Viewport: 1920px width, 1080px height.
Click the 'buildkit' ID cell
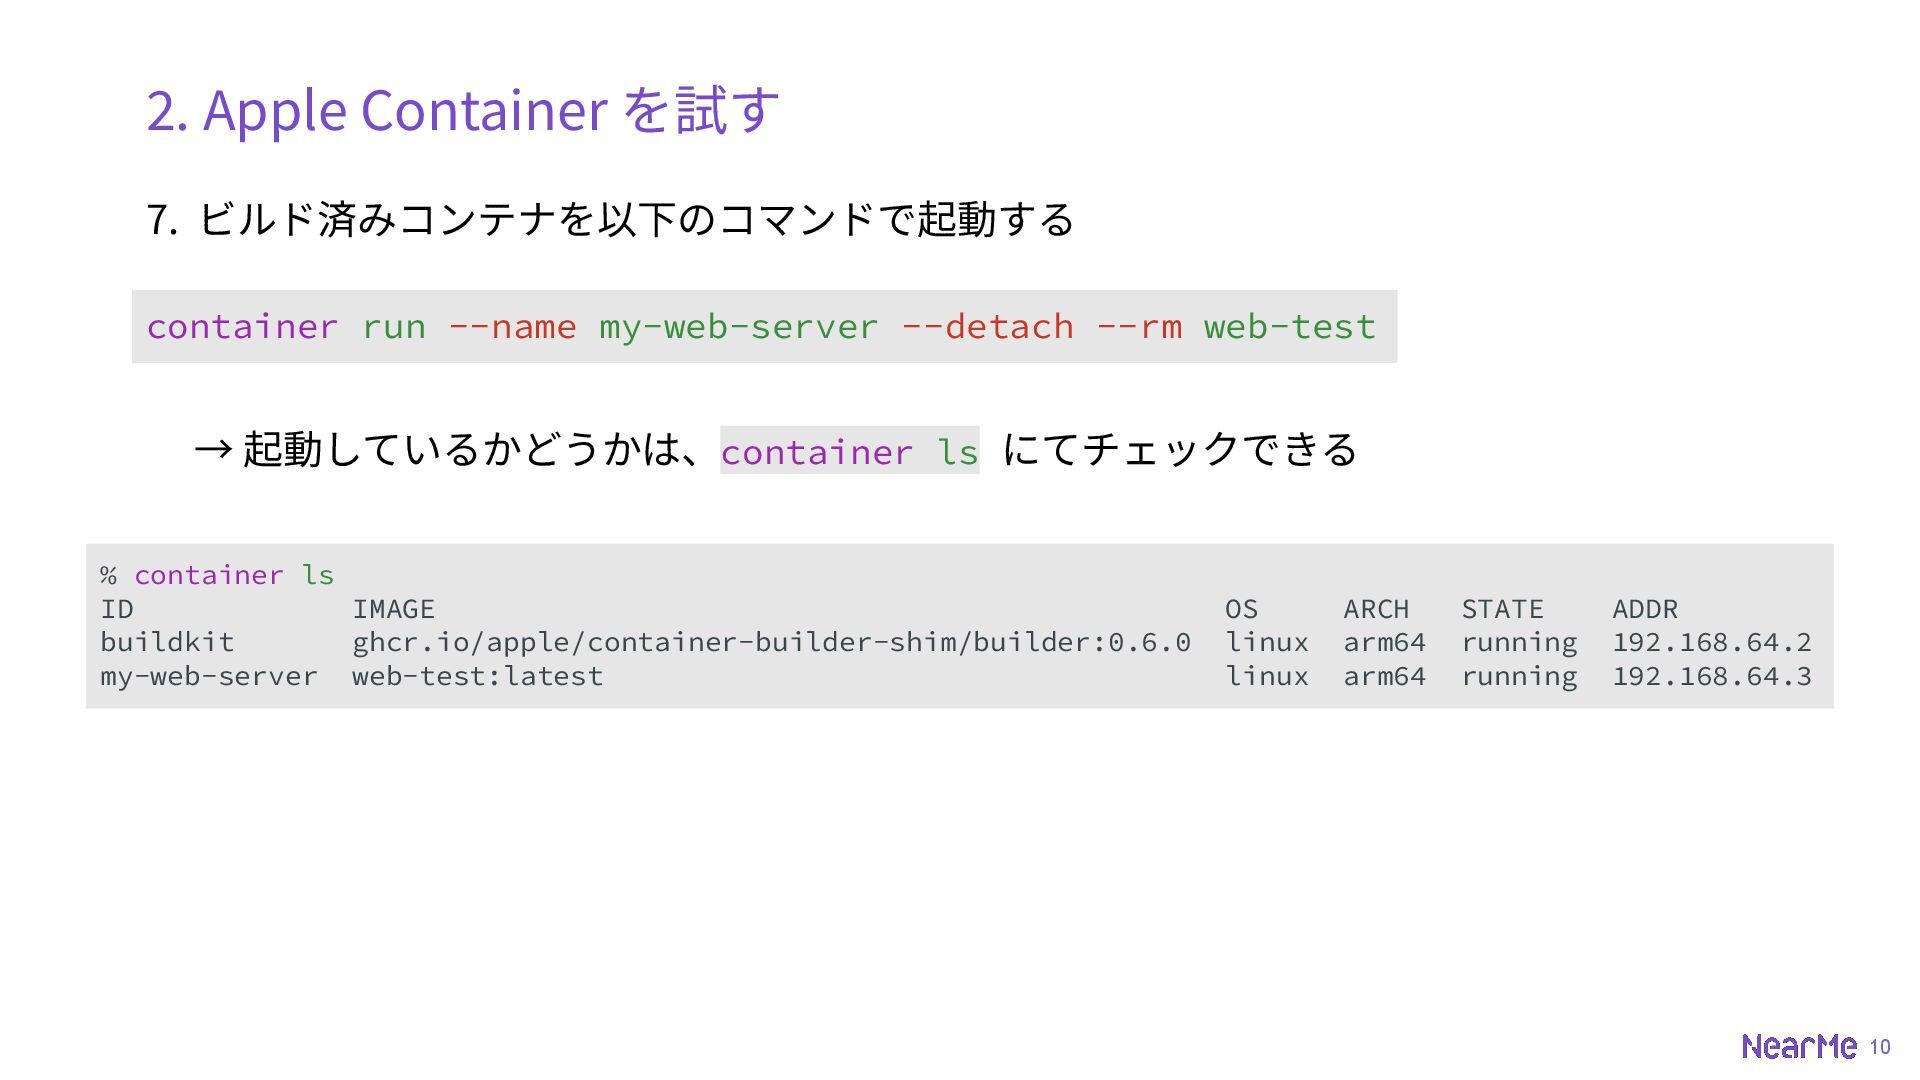coord(167,642)
